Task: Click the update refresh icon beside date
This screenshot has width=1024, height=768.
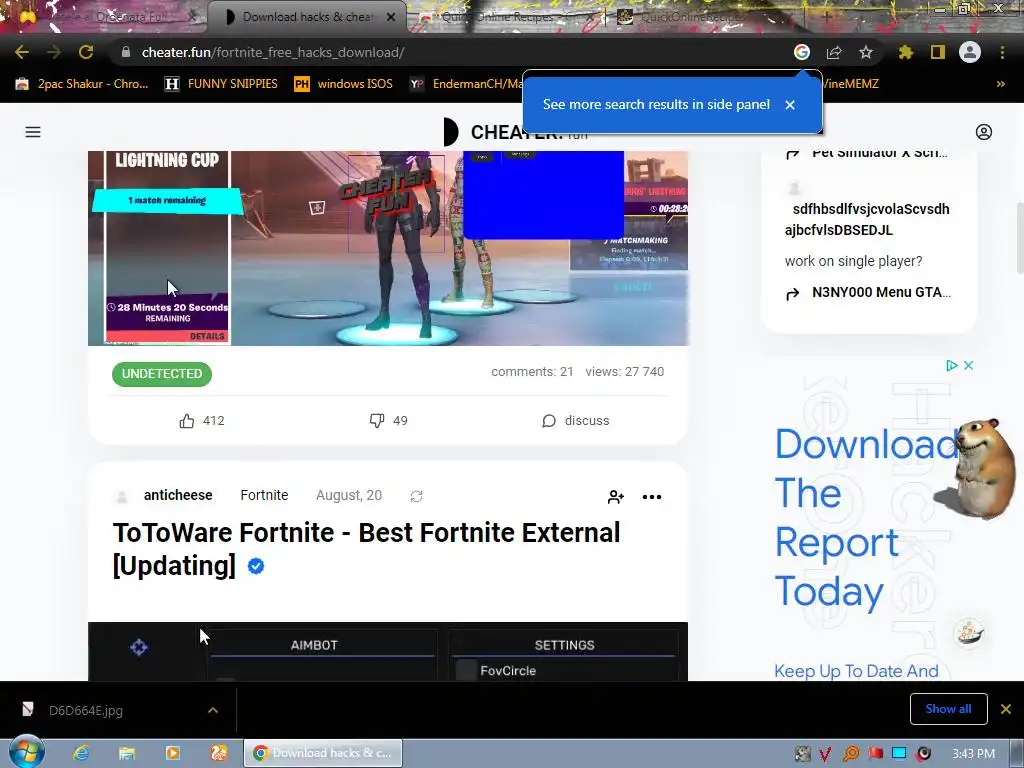Action: 416,496
